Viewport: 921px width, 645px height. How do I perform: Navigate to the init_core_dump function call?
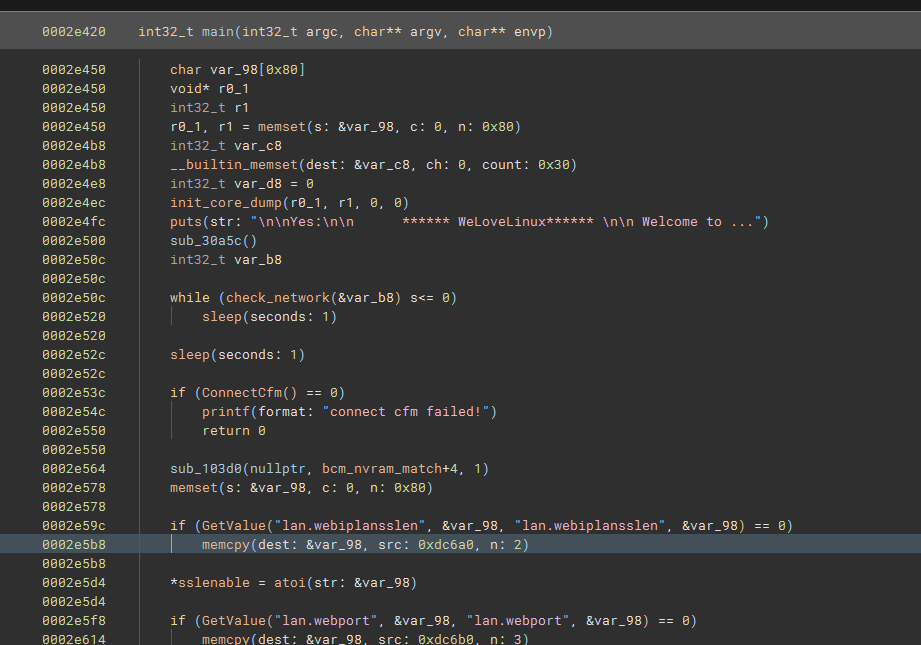(x=226, y=203)
